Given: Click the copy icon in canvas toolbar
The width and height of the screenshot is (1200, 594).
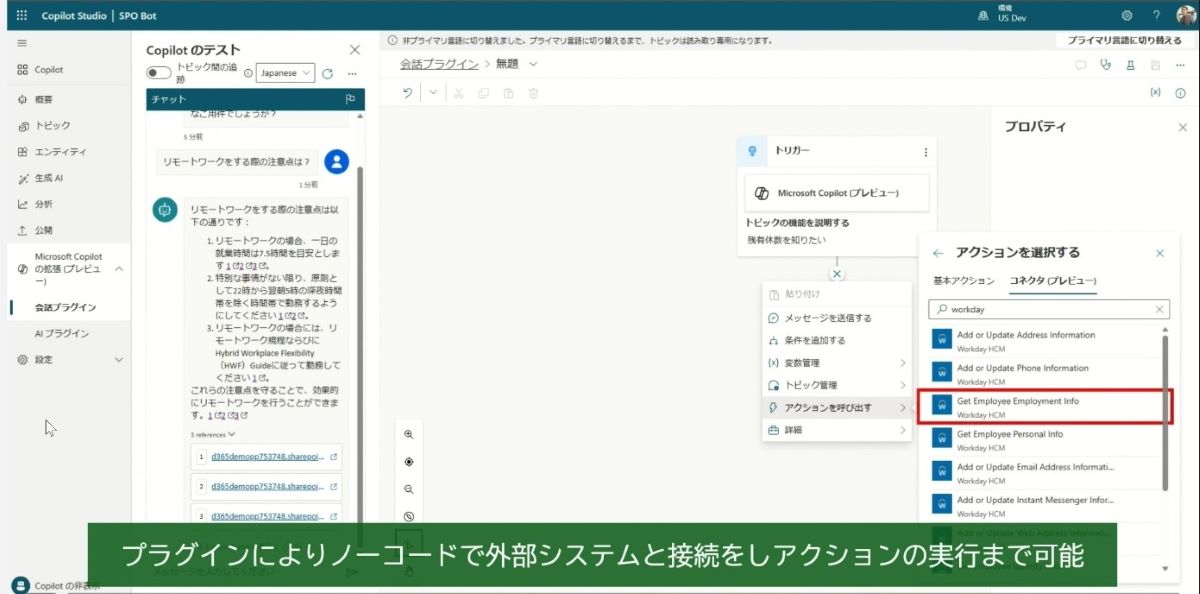Looking at the screenshot, I should [x=484, y=93].
